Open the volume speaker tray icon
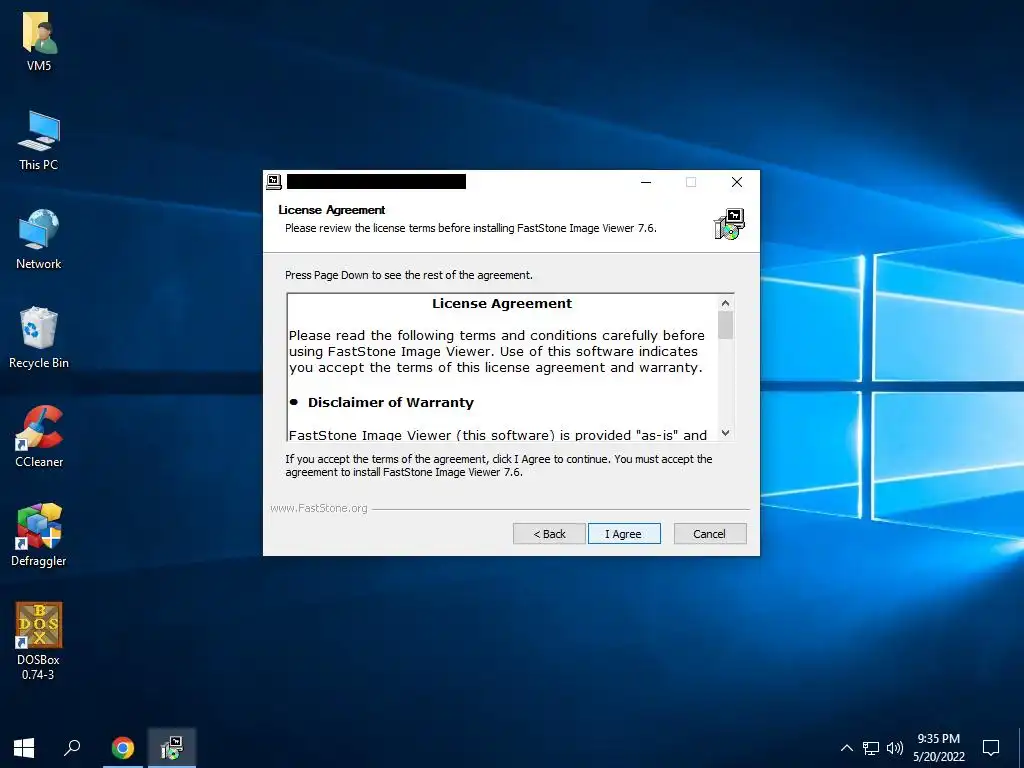1024x768 pixels. (895, 748)
